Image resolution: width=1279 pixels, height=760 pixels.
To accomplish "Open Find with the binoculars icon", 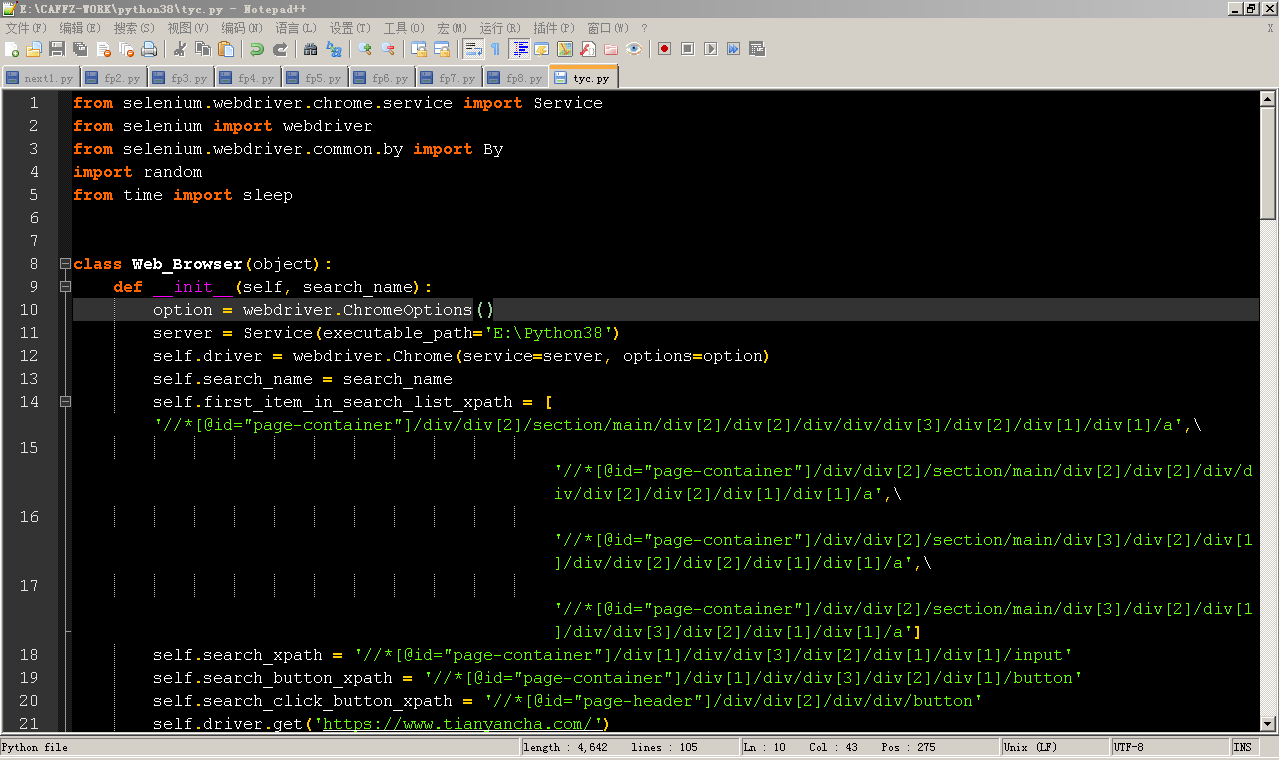I will (310, 49).
